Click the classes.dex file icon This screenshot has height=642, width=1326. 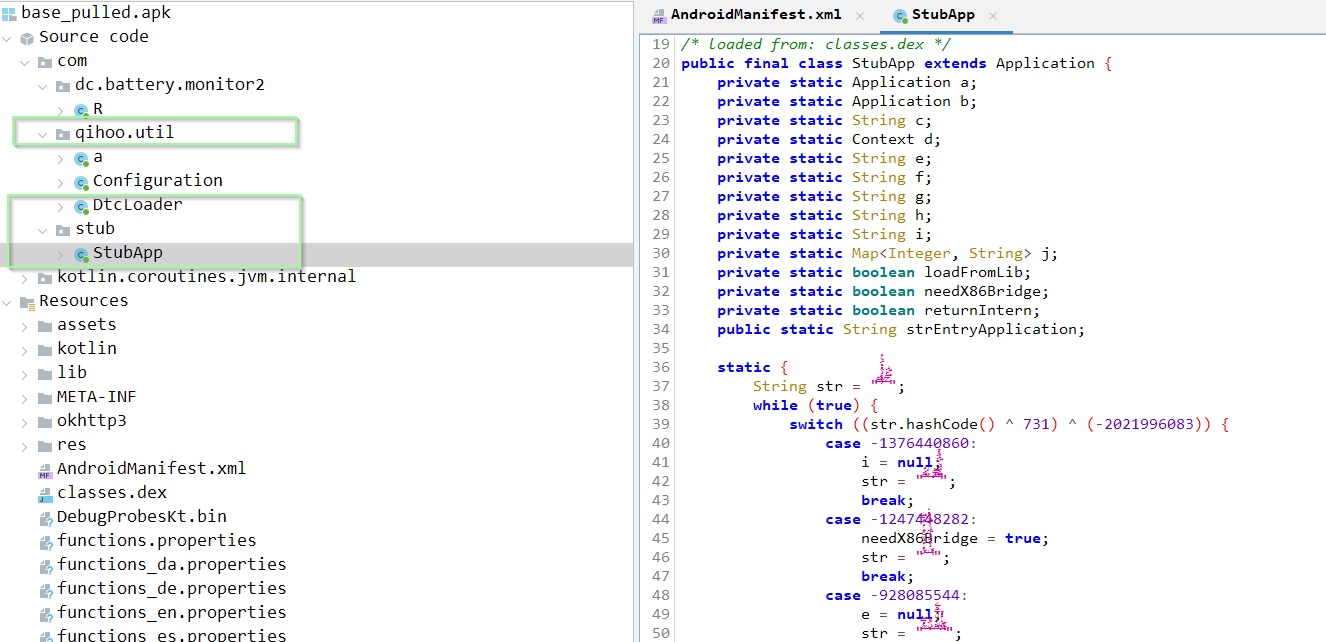tap(45, 494)
